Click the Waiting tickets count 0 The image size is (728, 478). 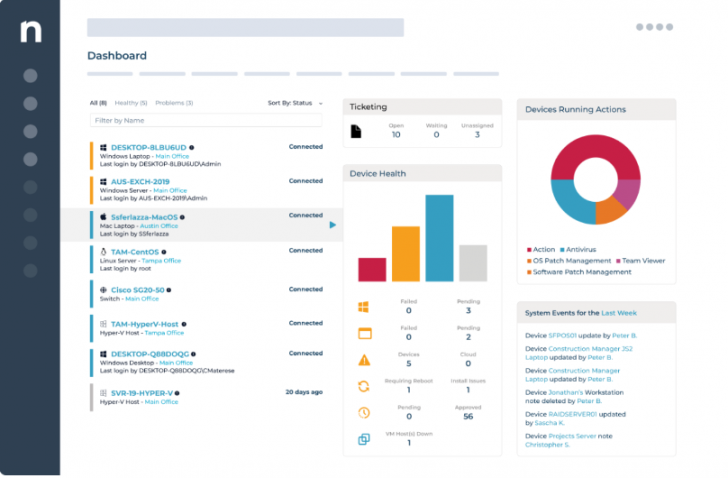pos(436,135)
